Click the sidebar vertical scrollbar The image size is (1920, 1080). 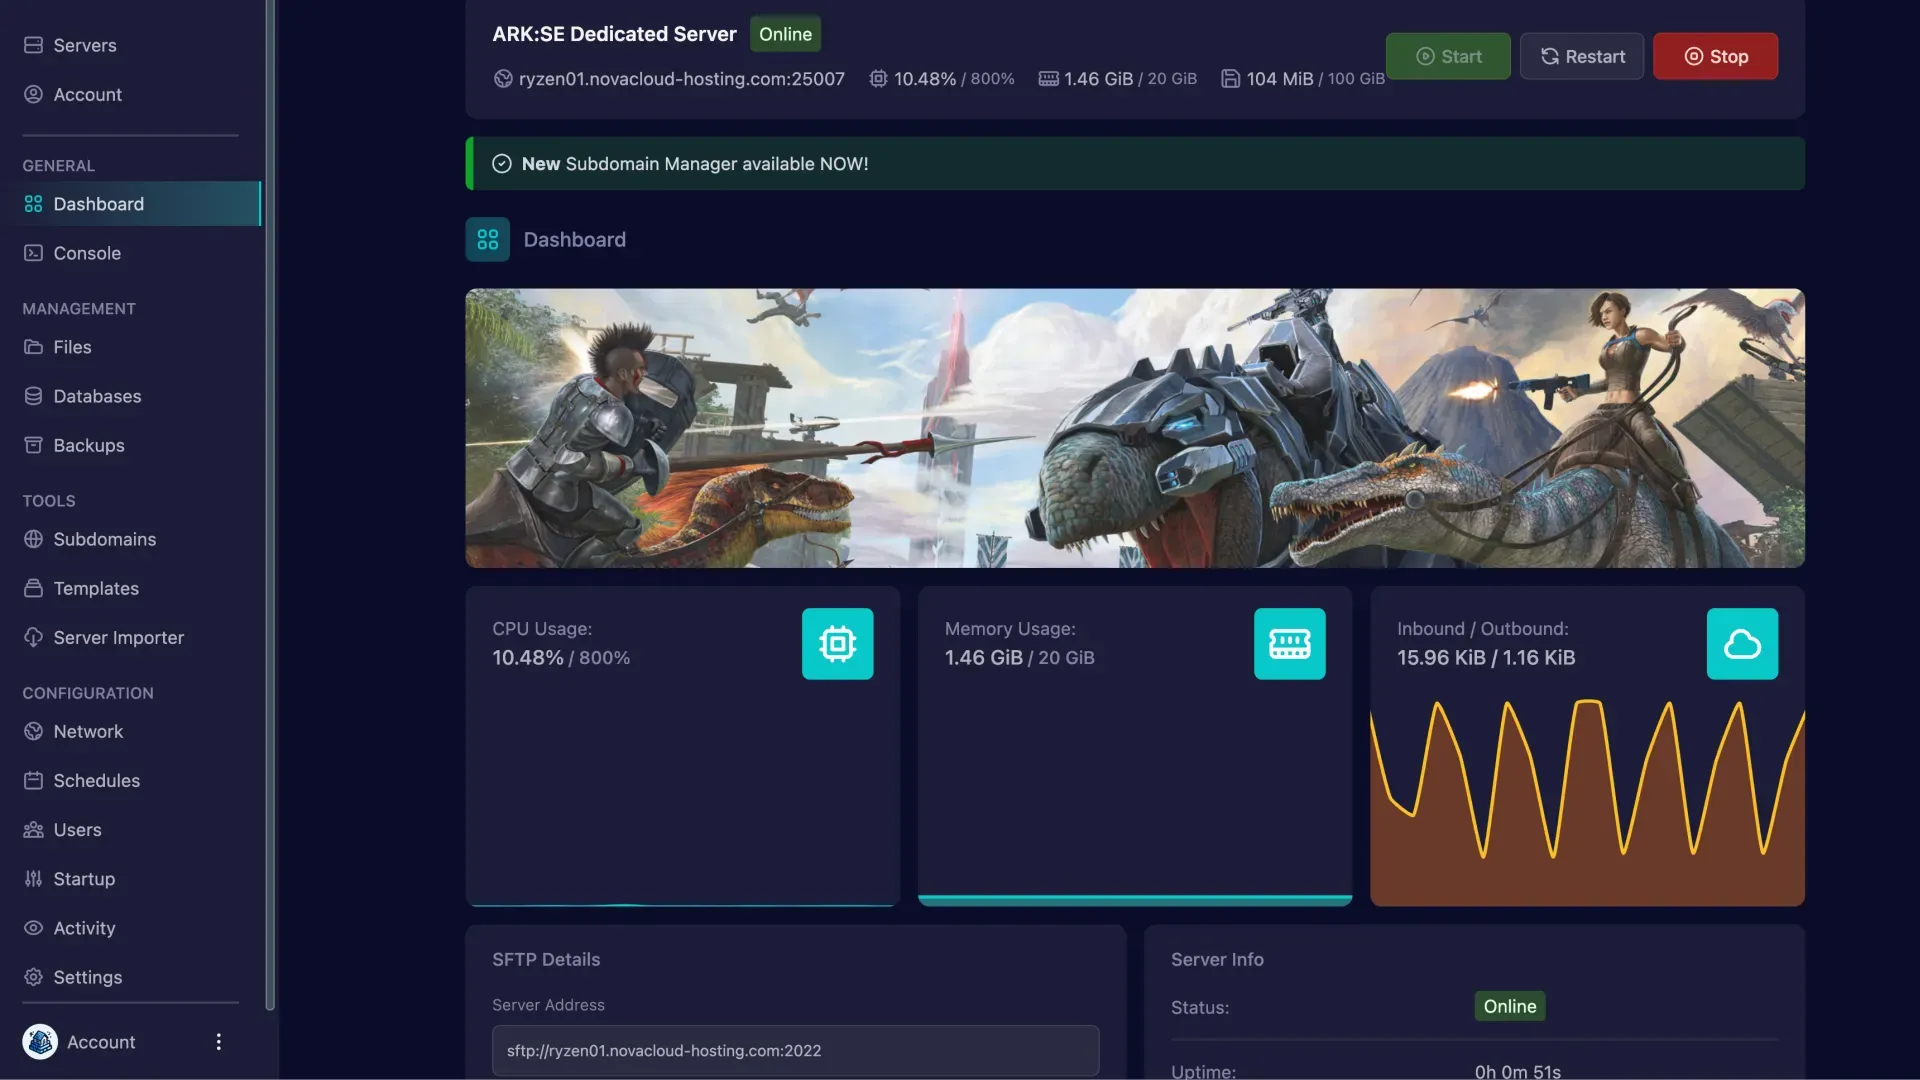[269, 505]
